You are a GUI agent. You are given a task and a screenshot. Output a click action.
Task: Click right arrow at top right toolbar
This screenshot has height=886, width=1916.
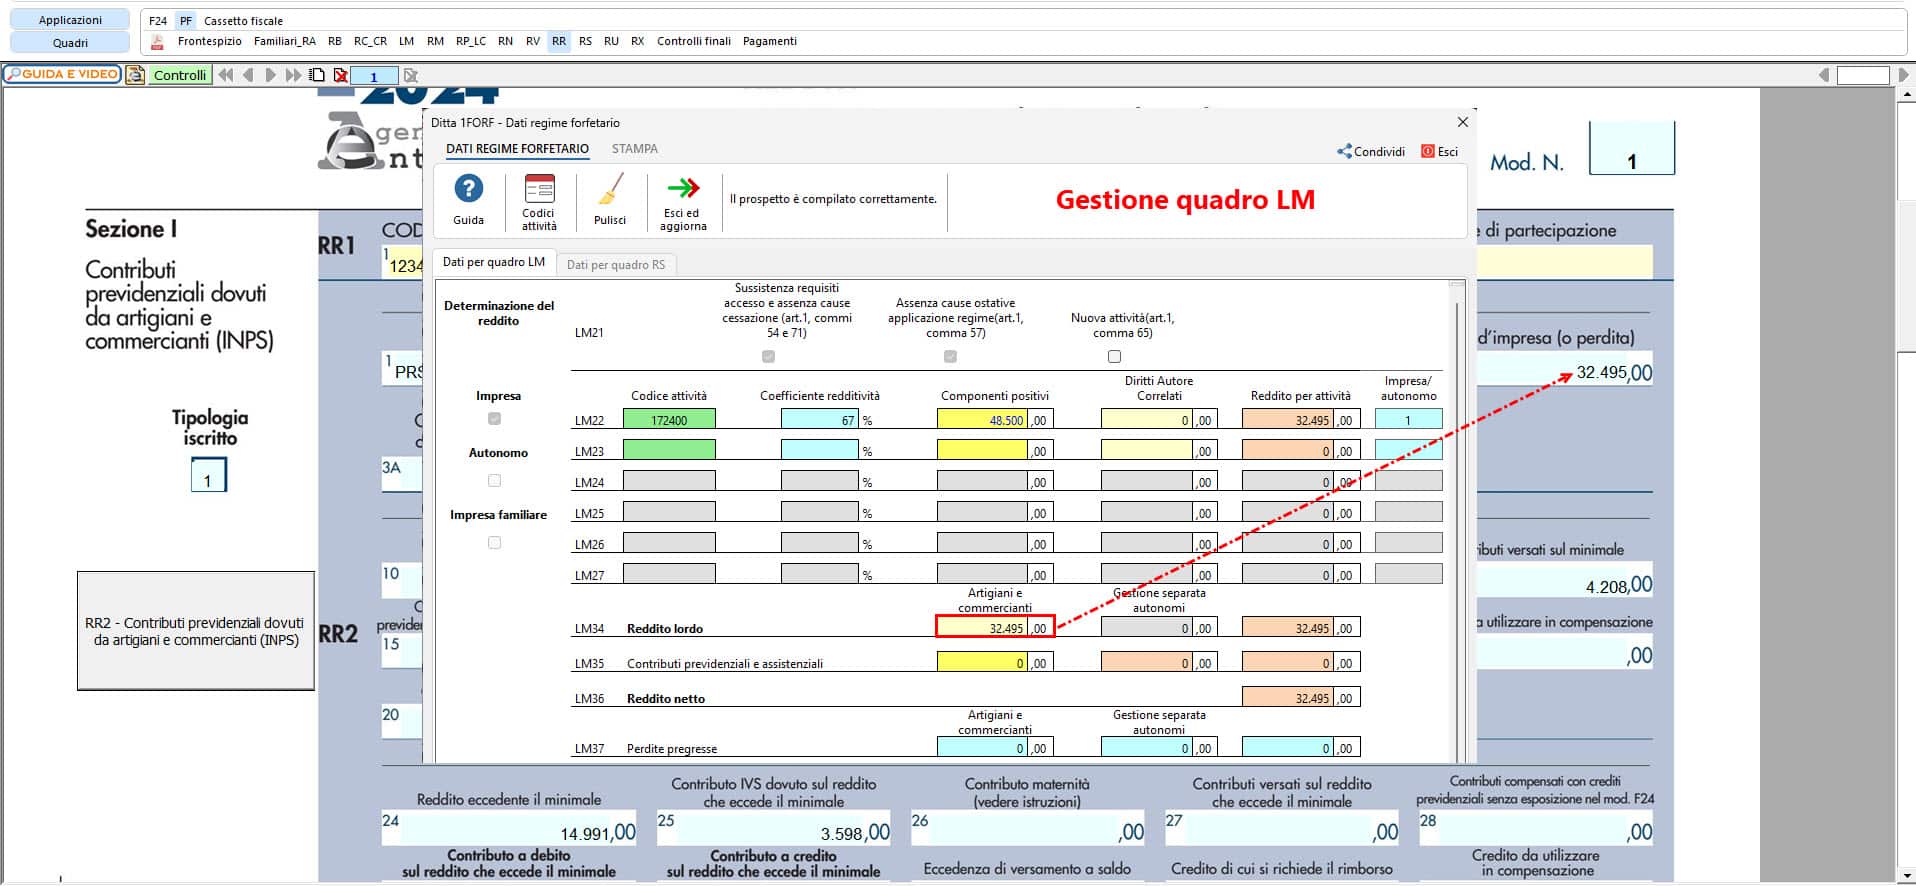(1903, 75)
